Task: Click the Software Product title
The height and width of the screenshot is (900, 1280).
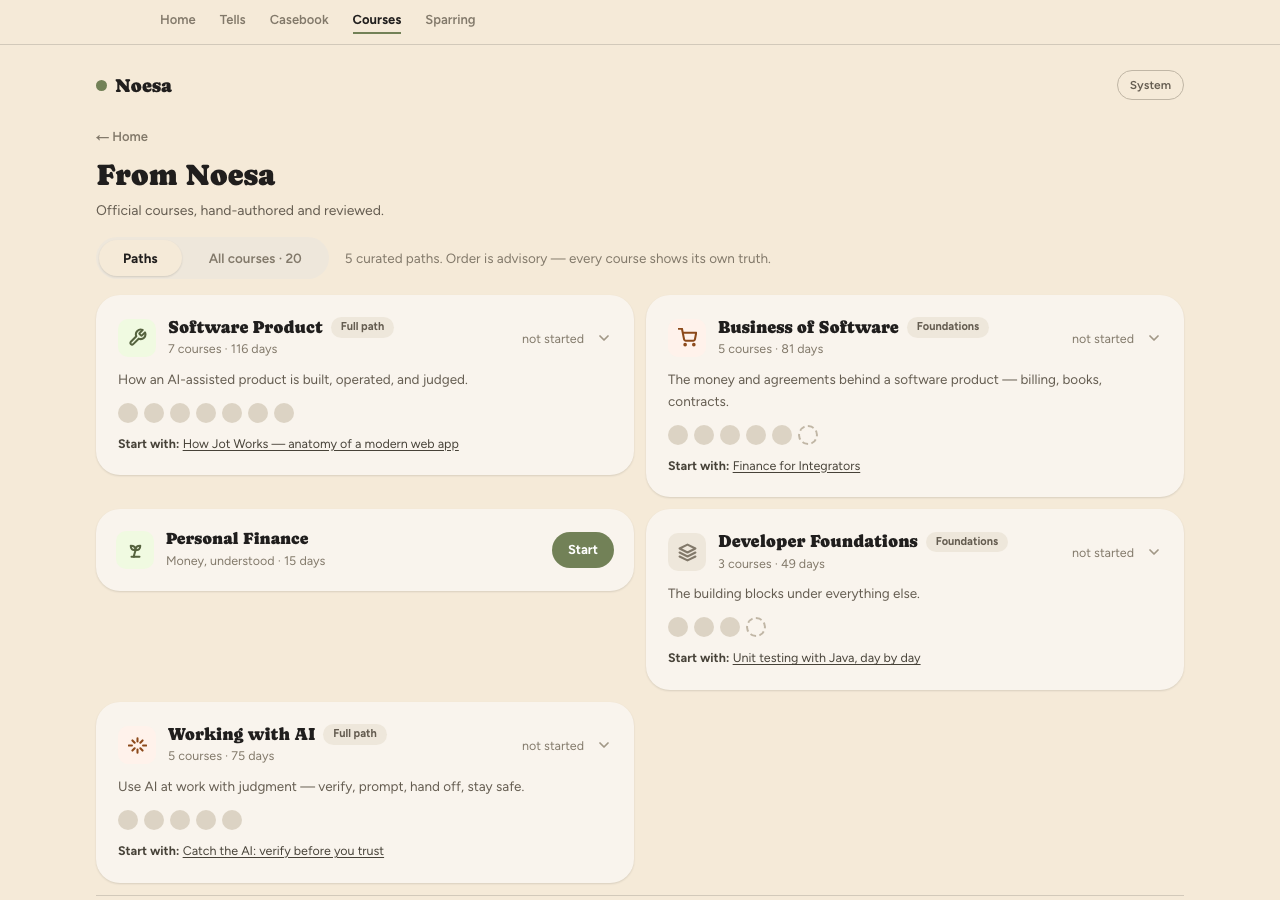Action: [245, 327]
